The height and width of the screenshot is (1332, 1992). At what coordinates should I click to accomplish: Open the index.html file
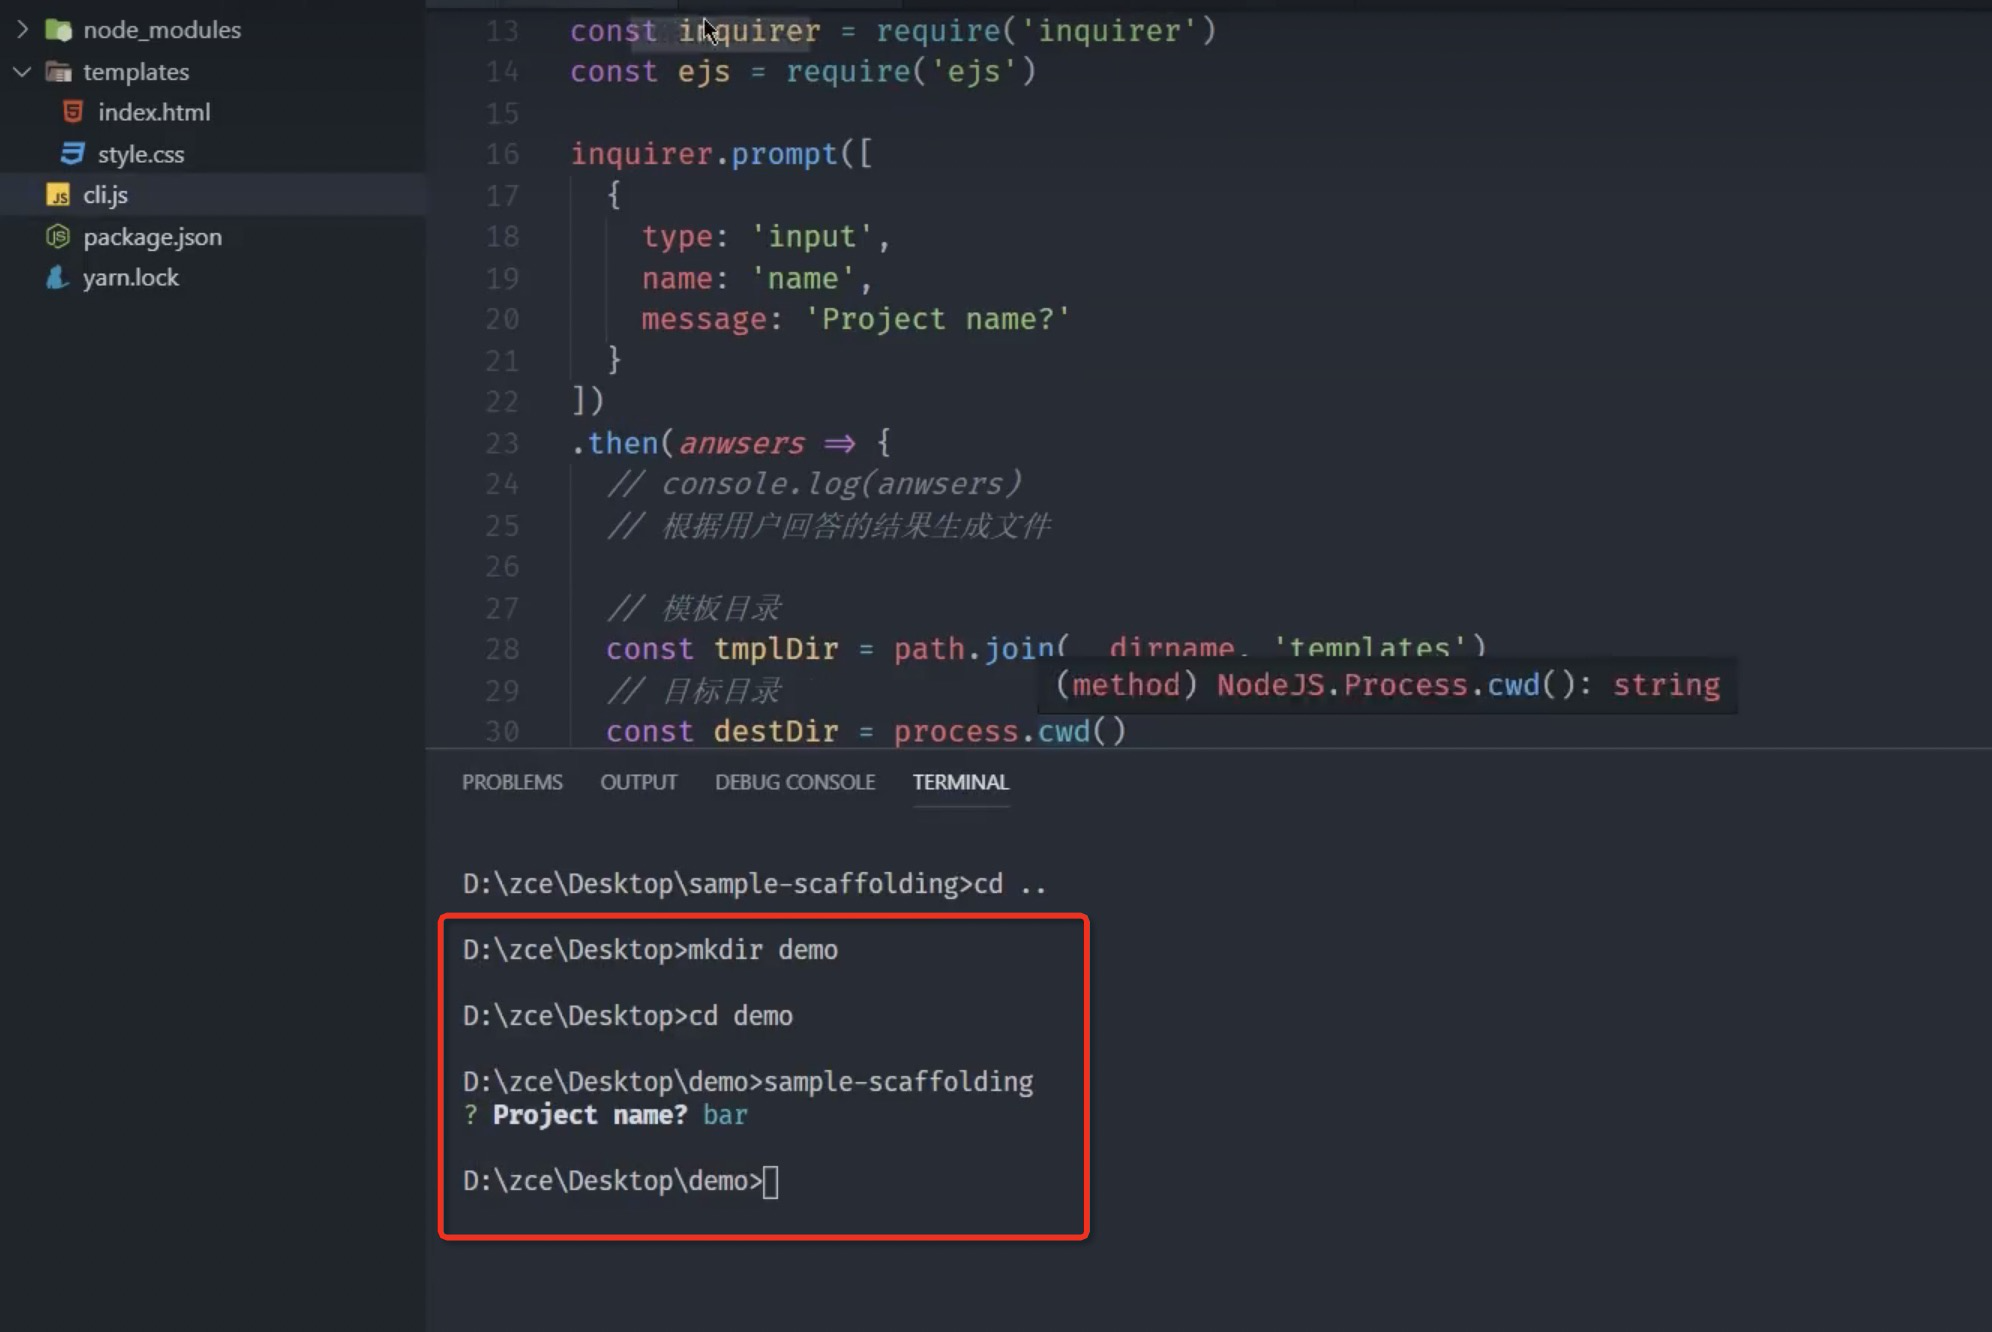(x=154, y=112)
